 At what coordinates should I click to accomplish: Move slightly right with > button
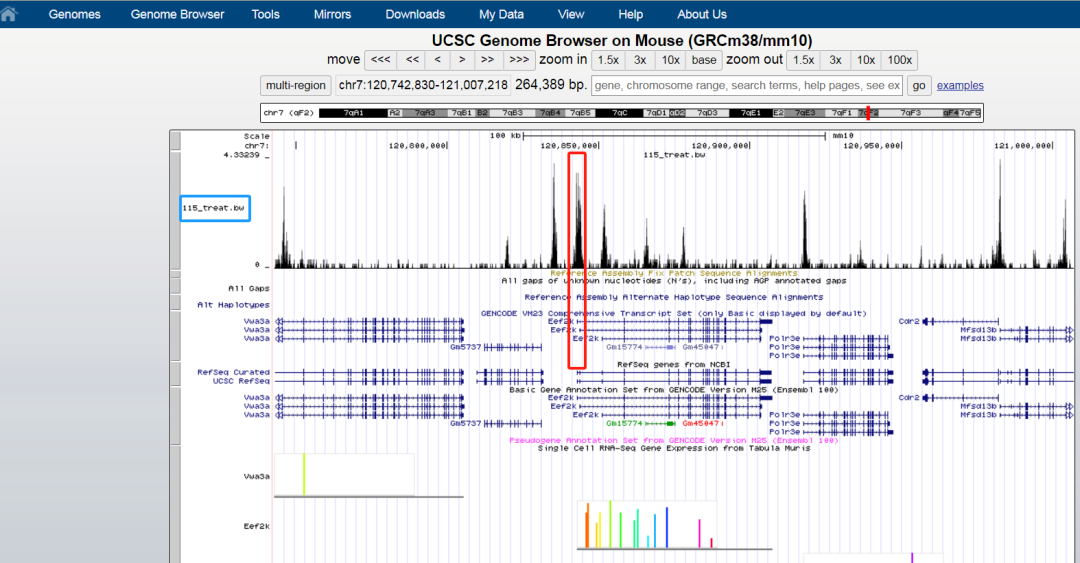462,60
